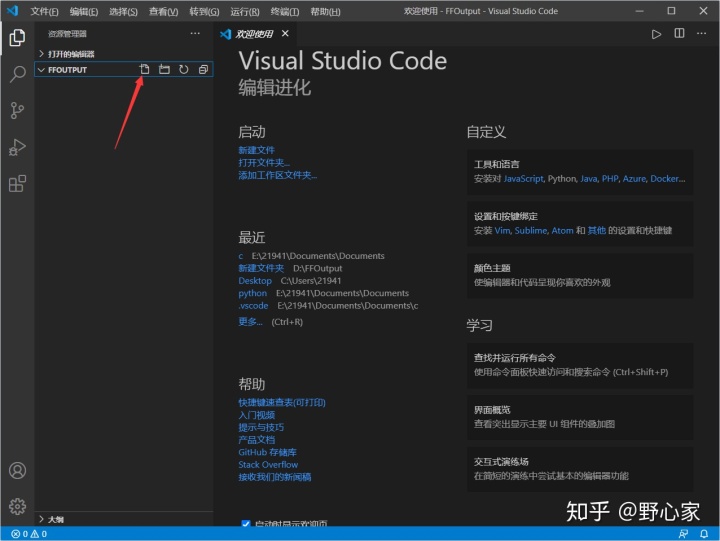Click the 添加工作区文件夹... link
Screen dimensions: 720x541
point(278,175)
